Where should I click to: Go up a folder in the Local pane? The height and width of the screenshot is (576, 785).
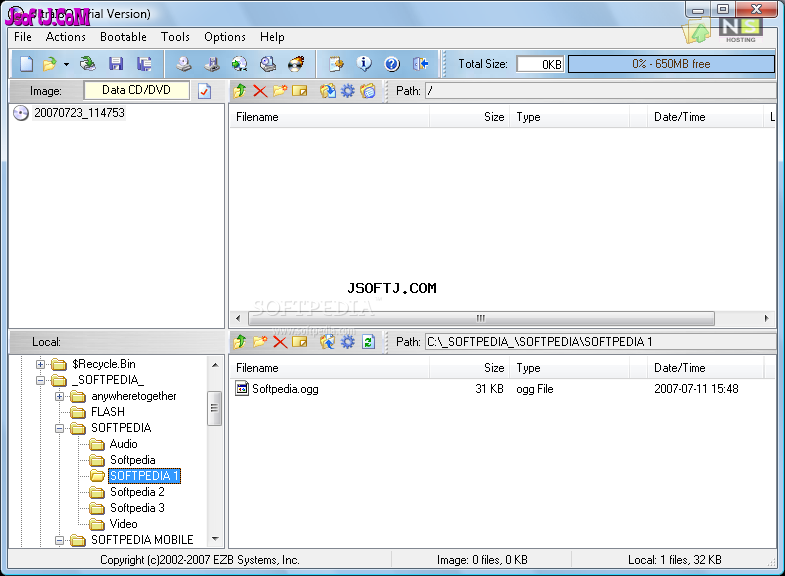(240, 342)
